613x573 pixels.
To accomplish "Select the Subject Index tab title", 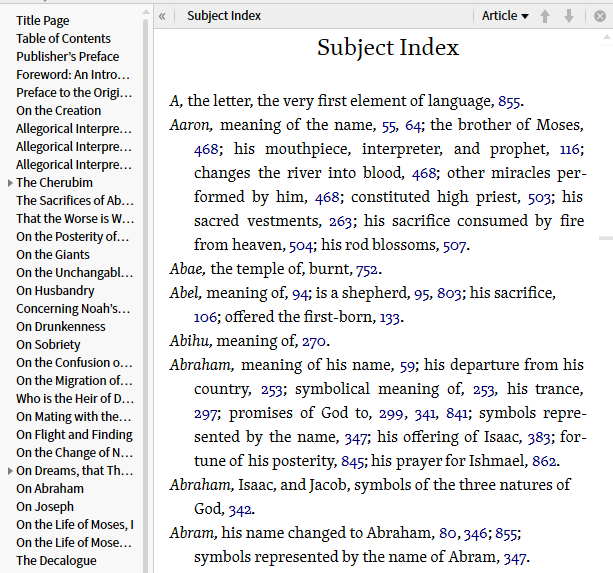I will point(224,16).
